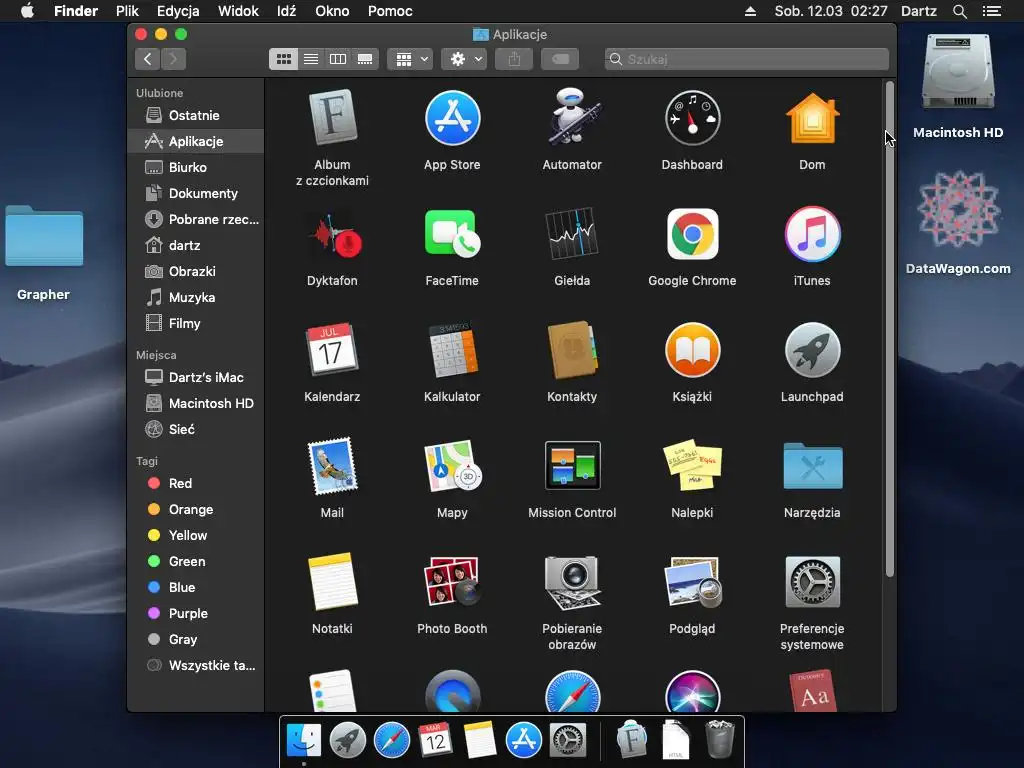Open iTunes from the Applications folder
Image resolution: width=1024 pixels, height=768 pixels.
tap(812, 234)
